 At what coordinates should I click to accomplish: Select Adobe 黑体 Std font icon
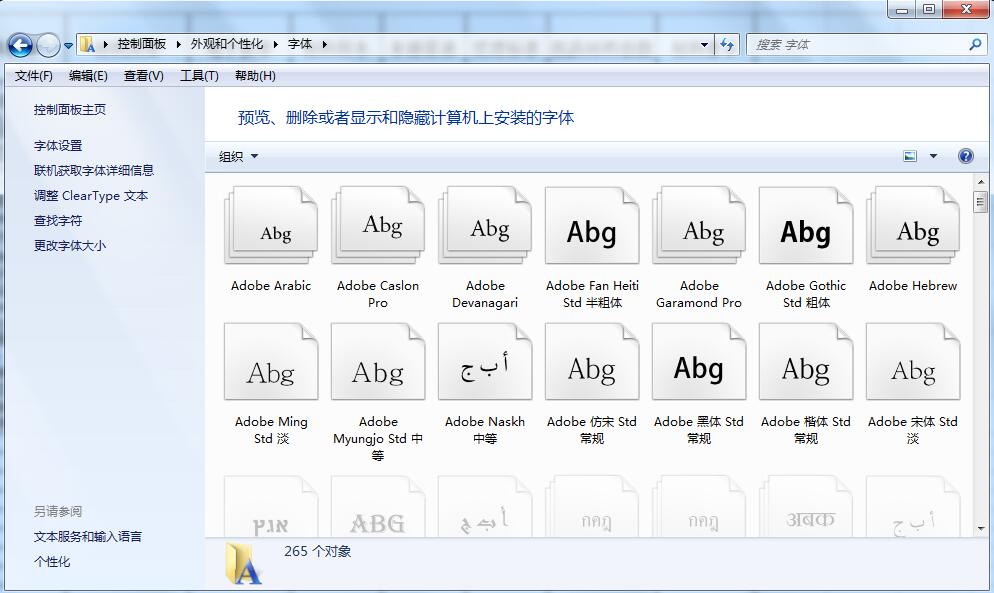click(x=699, y=362)
